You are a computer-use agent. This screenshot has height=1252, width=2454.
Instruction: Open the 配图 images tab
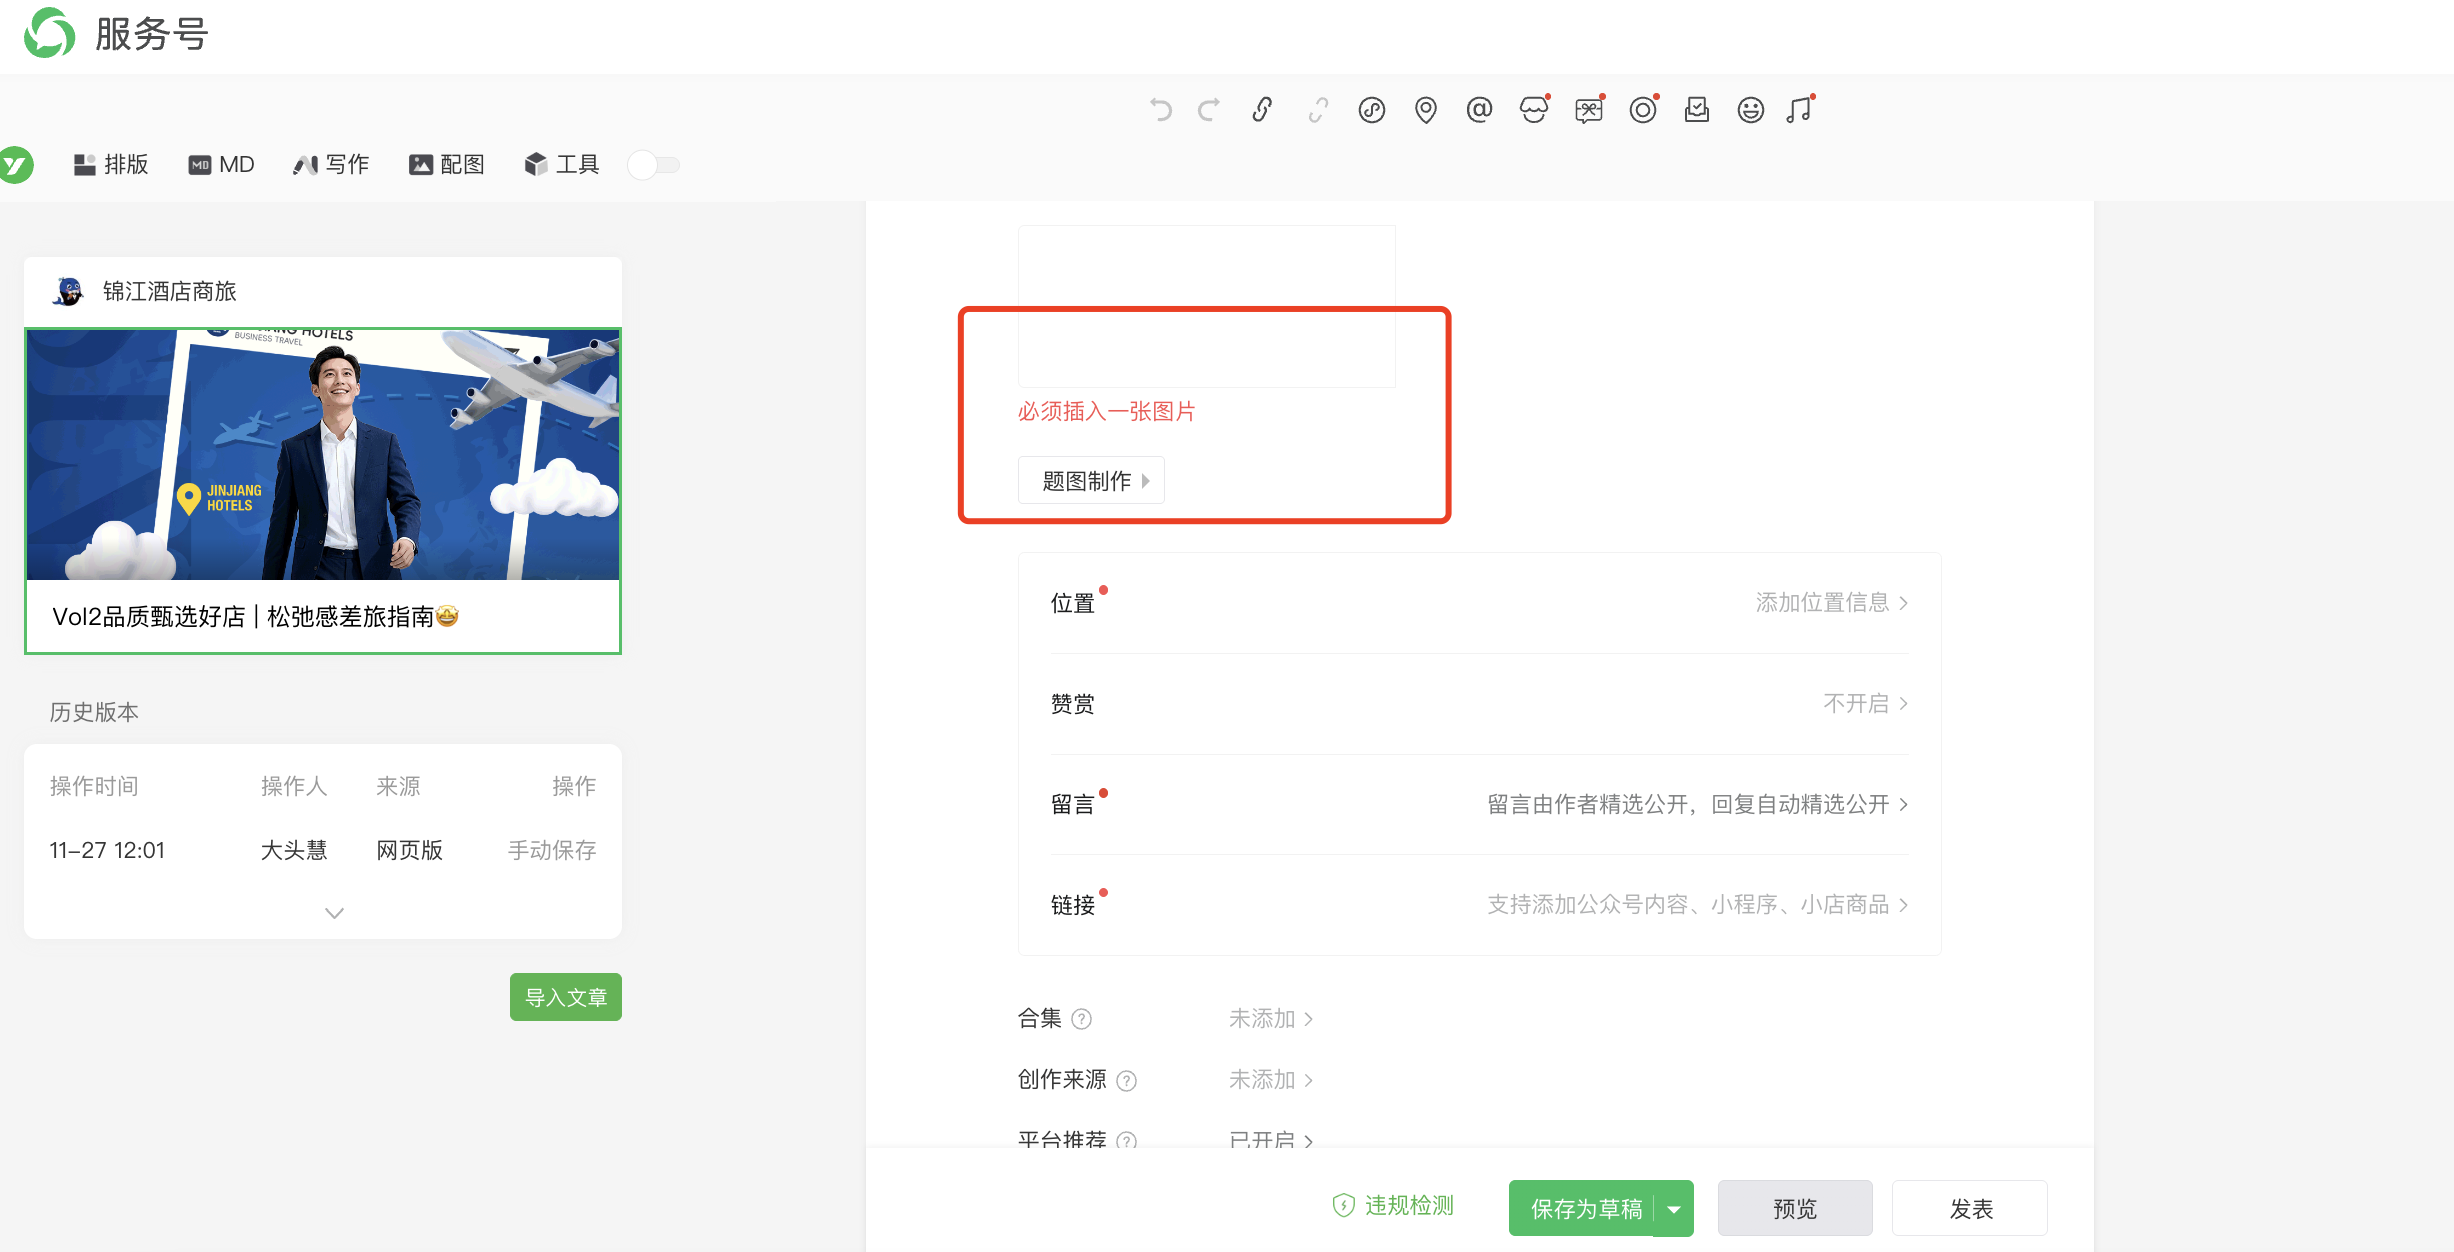point(446,165)
